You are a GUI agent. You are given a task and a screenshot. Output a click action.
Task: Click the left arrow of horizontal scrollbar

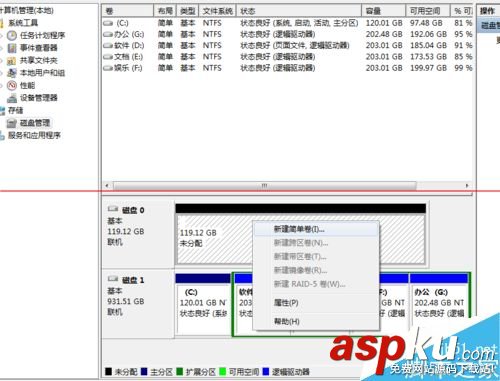[107, 186]
